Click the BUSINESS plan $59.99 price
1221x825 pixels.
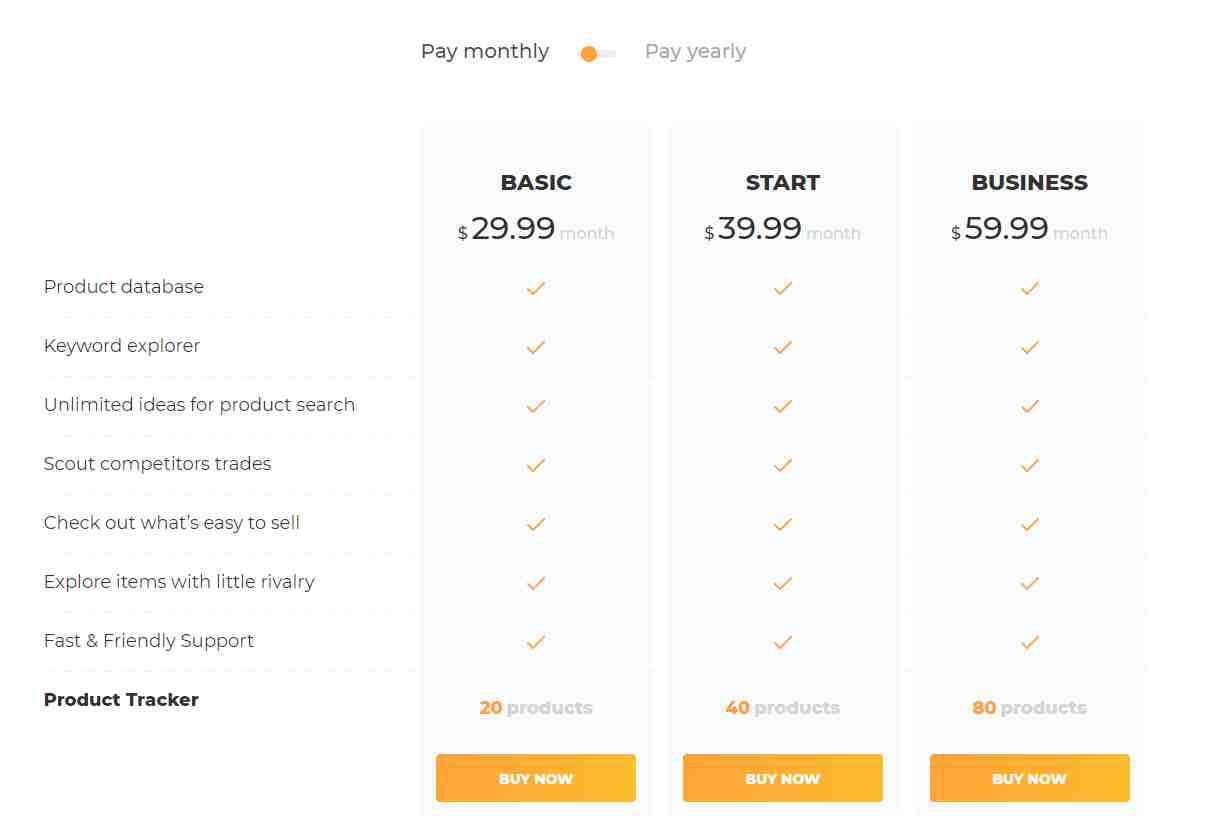[1000, 229]
